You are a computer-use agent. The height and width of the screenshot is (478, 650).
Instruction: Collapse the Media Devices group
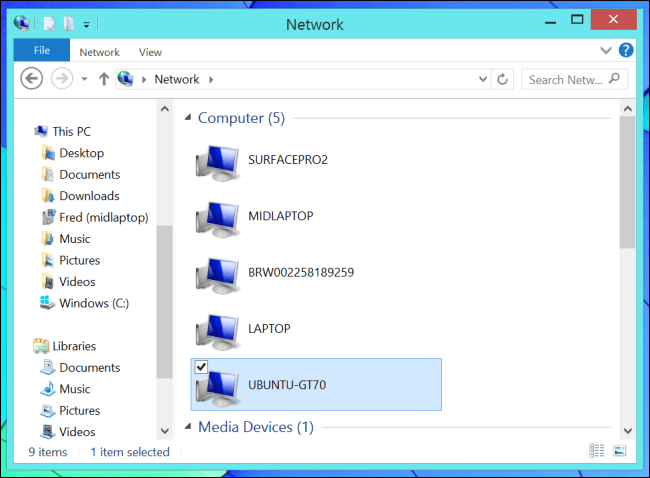click(188, 428)
